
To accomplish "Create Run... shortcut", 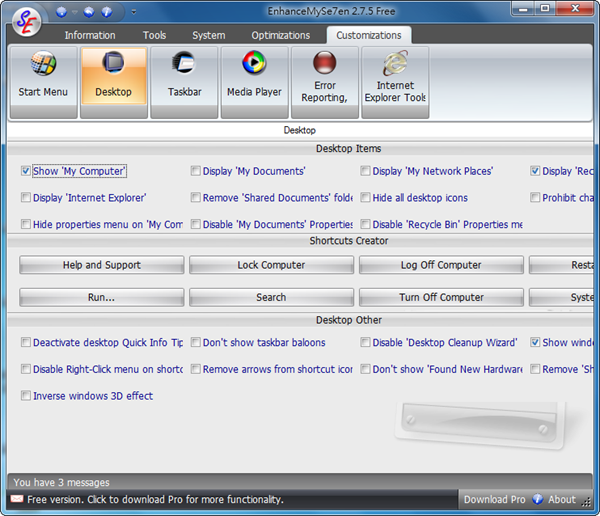I will tap(102, 297).
